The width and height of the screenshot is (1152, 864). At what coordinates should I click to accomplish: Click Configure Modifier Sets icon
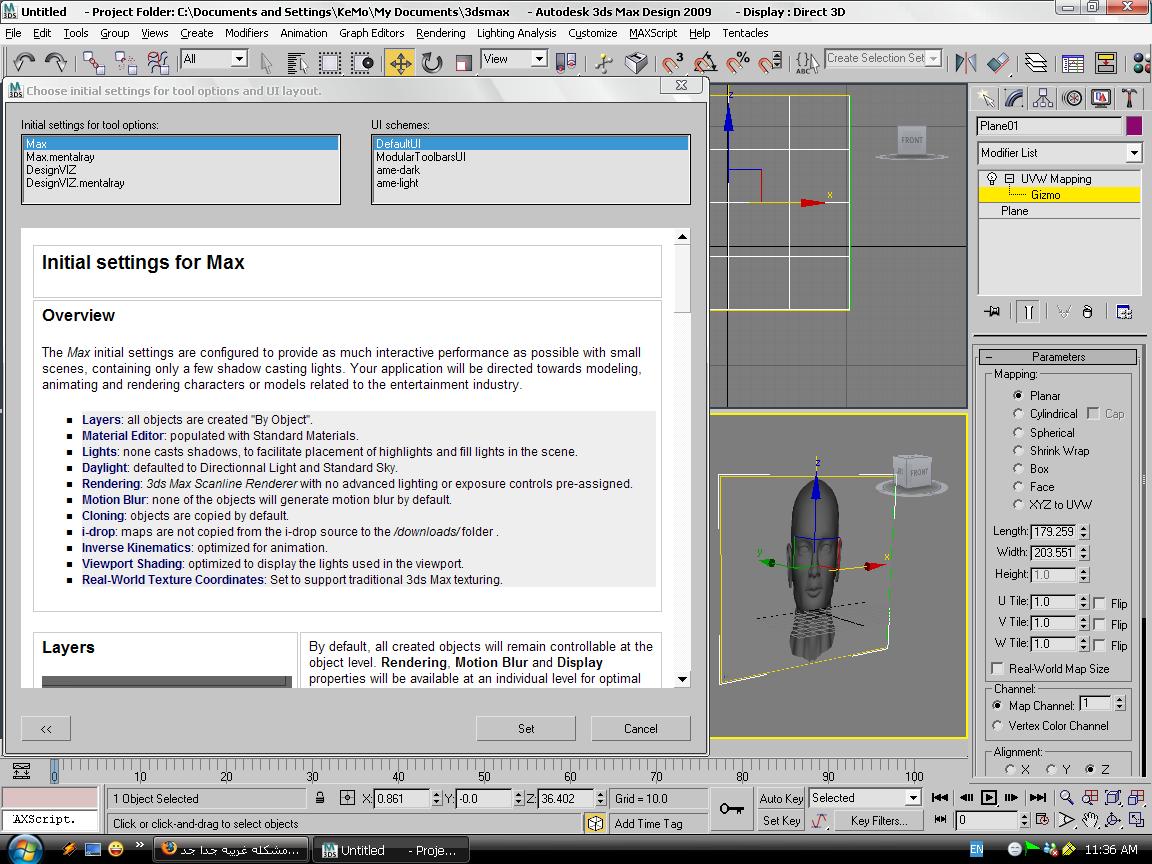[1124, 312]
